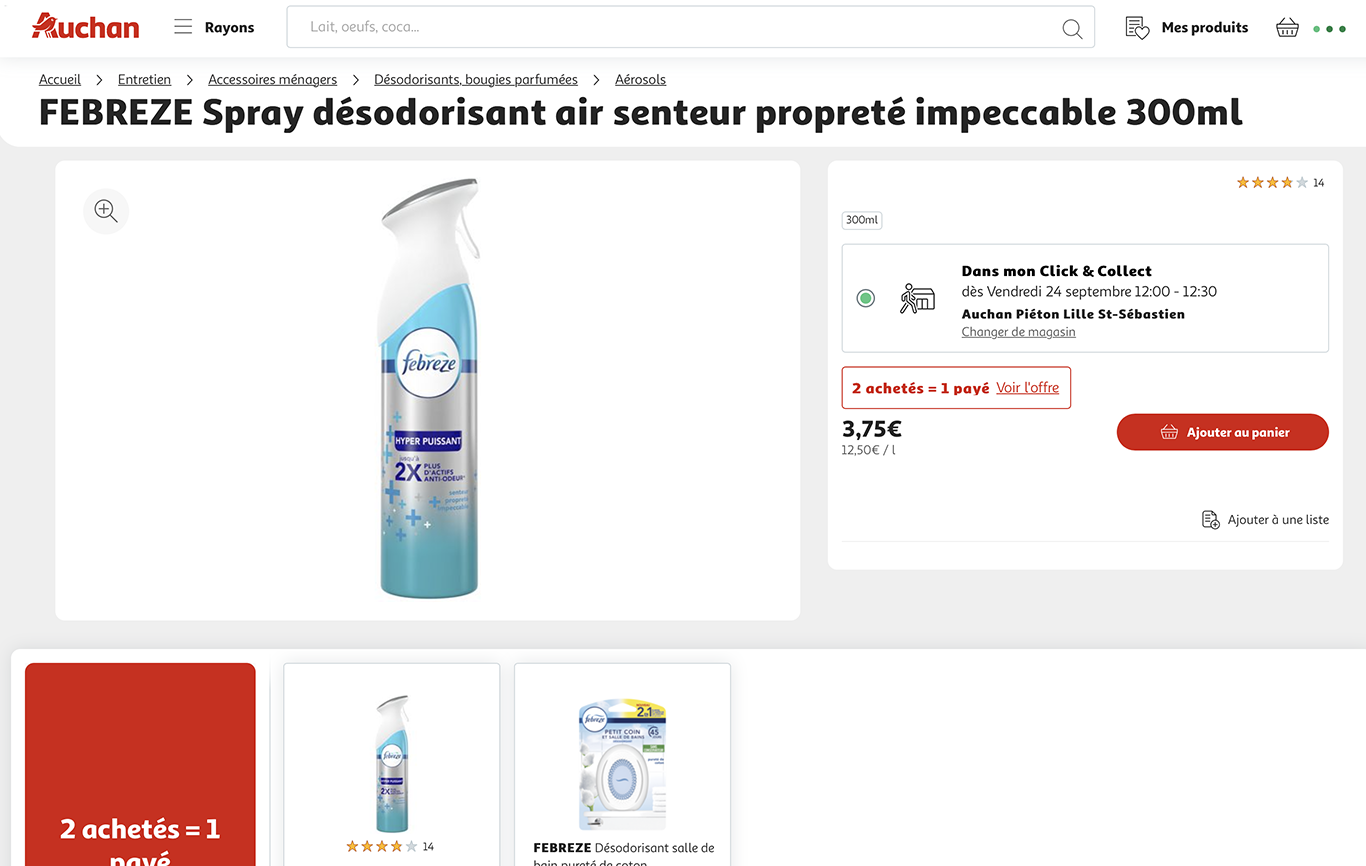Open Febreze salle de bain product thumbnail

pos(622,765)
